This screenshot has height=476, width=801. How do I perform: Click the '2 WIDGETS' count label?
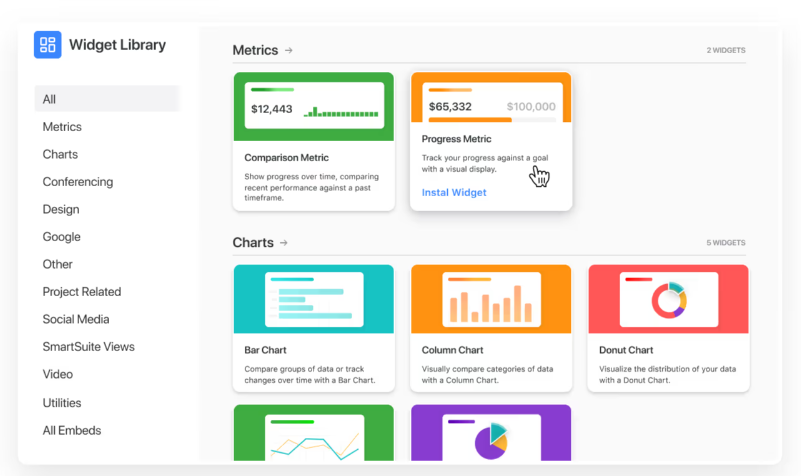[726, 50]
